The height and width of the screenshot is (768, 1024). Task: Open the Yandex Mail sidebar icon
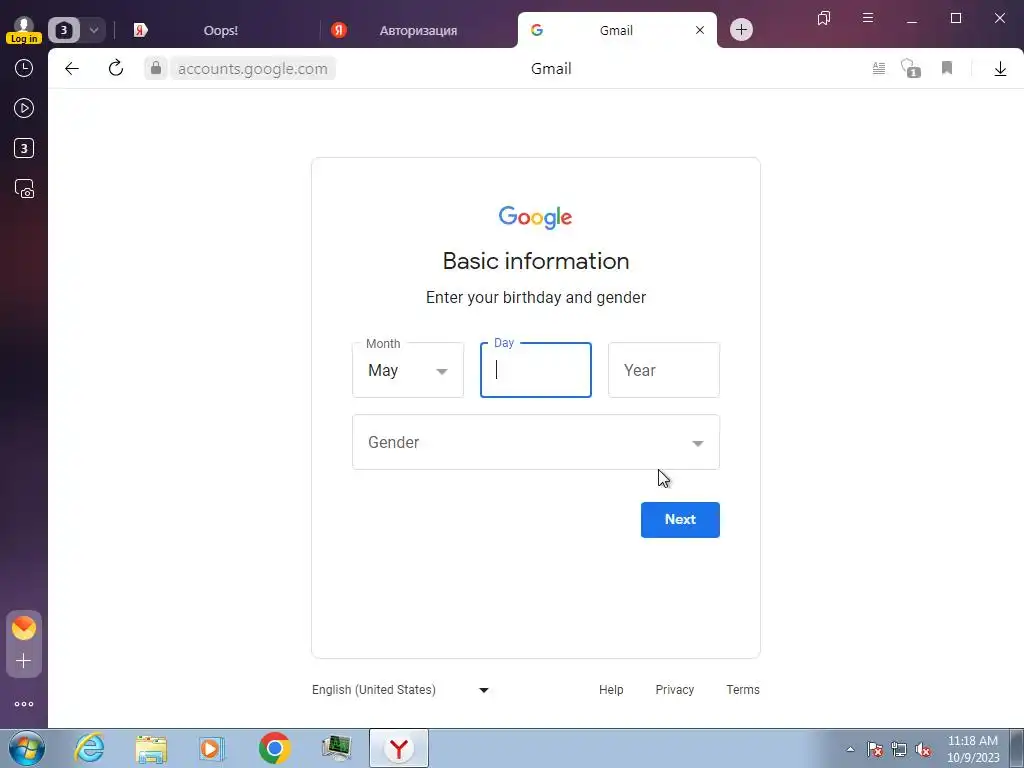point(24,628)
